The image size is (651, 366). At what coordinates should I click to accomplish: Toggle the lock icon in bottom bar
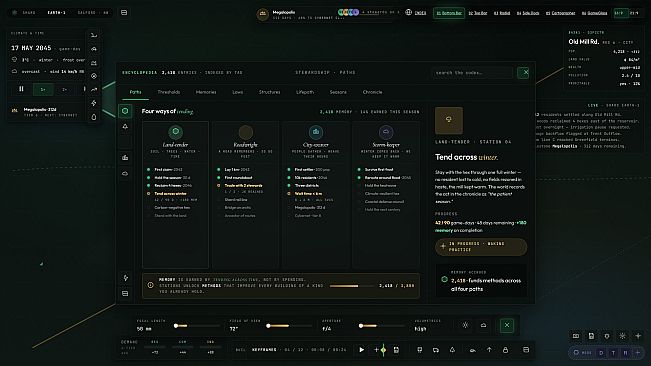505,350
